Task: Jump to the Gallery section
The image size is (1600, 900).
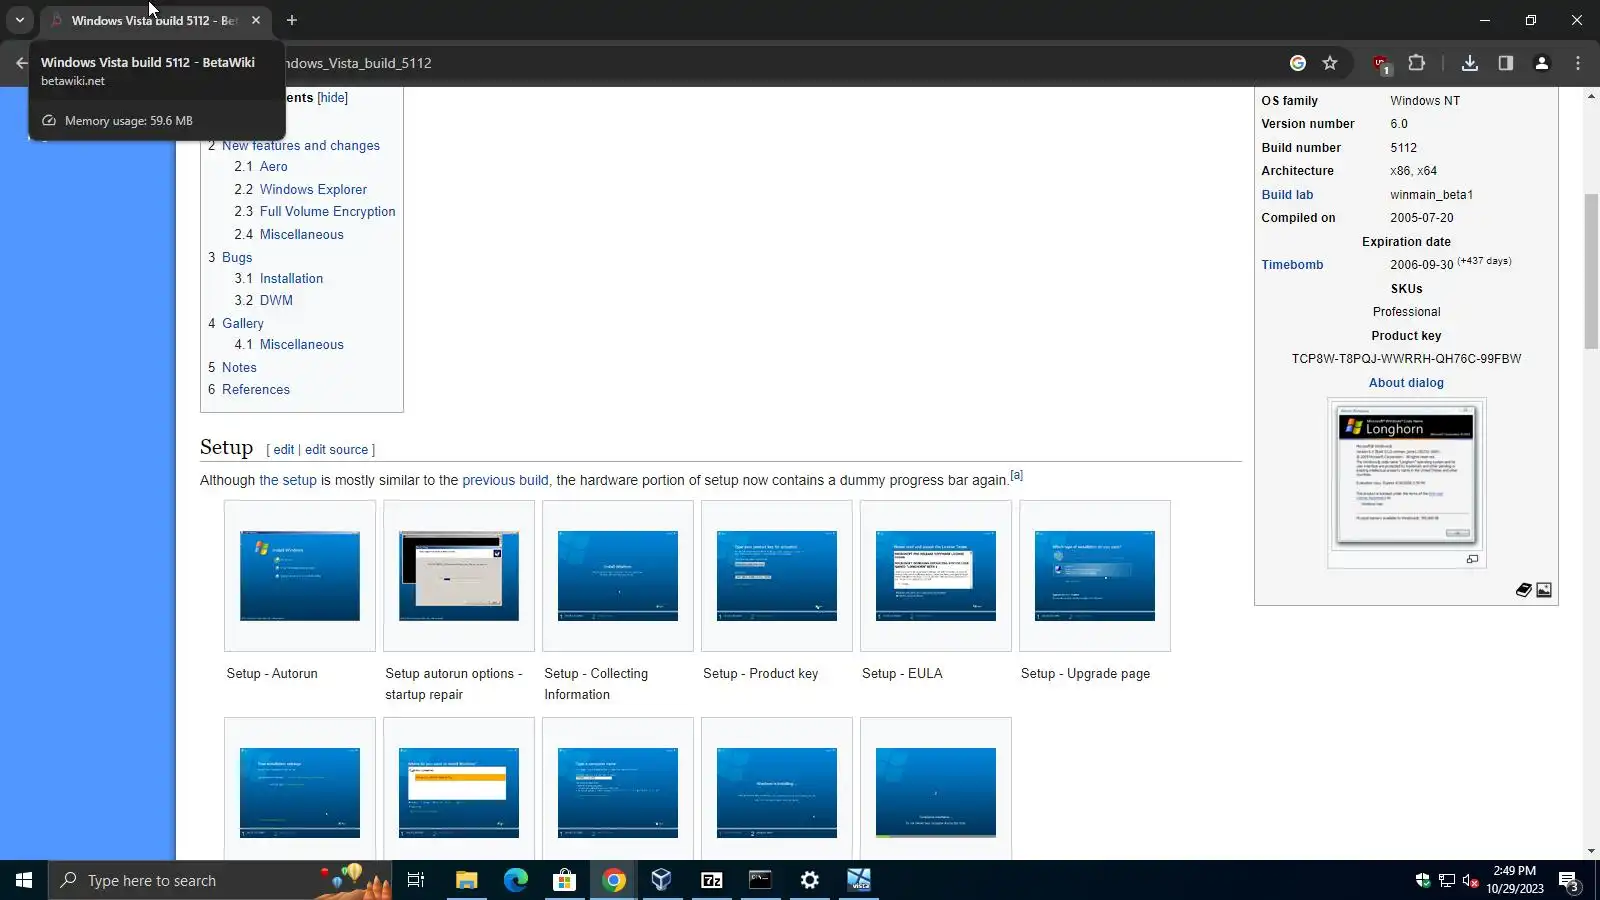Action: (x=243, y=323)
